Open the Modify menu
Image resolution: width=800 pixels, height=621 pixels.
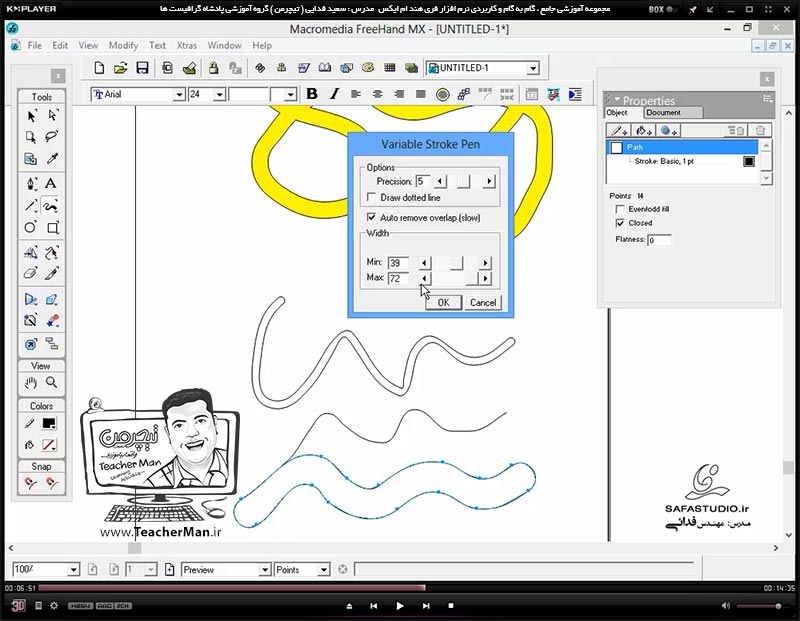[123, 45]
